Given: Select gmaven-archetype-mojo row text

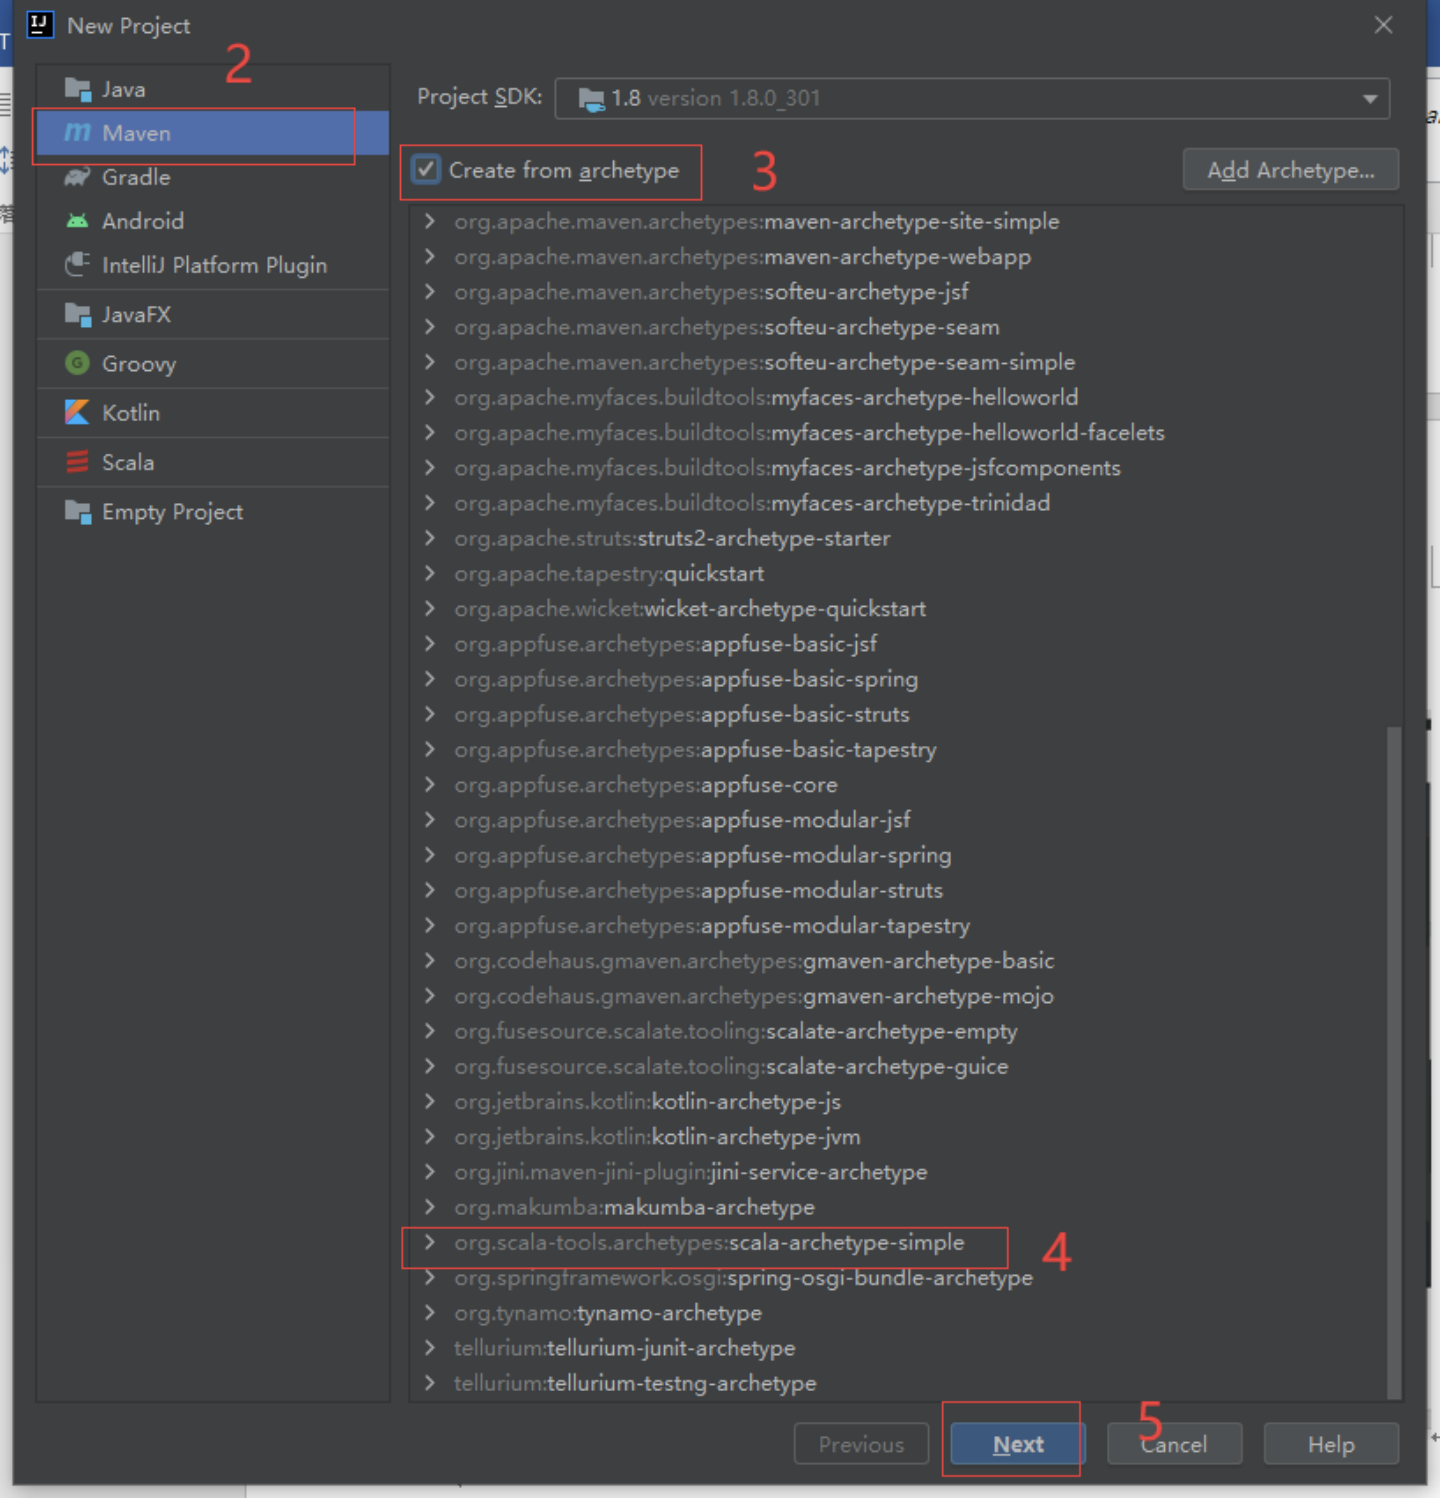Looking at the screenshot, I should (x=754, y=996).
